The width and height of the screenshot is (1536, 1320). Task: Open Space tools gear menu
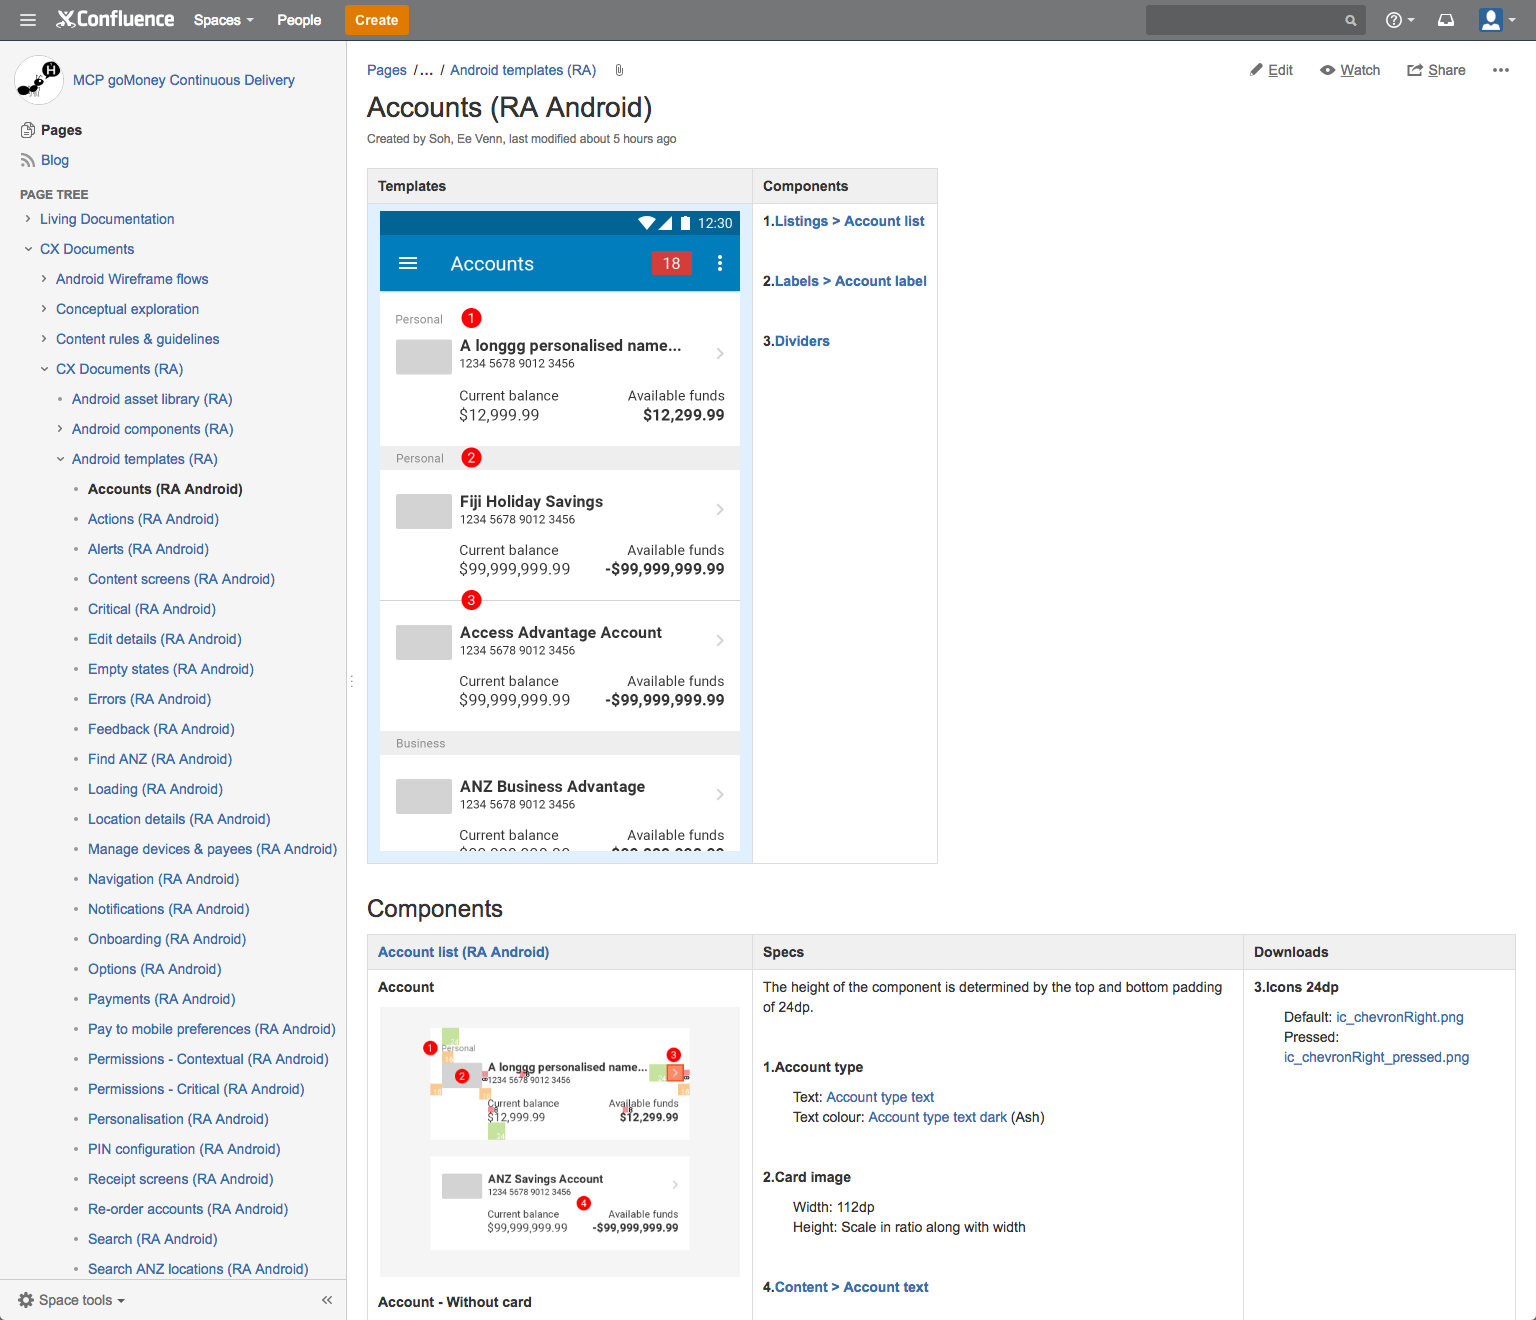[71, 1300]
